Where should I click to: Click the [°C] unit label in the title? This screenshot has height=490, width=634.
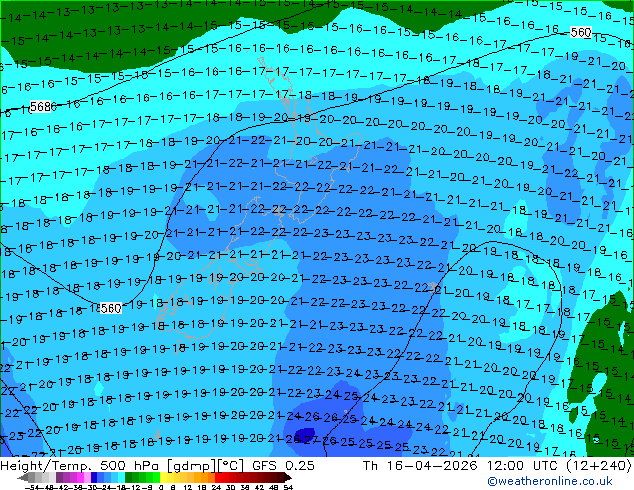230,466
